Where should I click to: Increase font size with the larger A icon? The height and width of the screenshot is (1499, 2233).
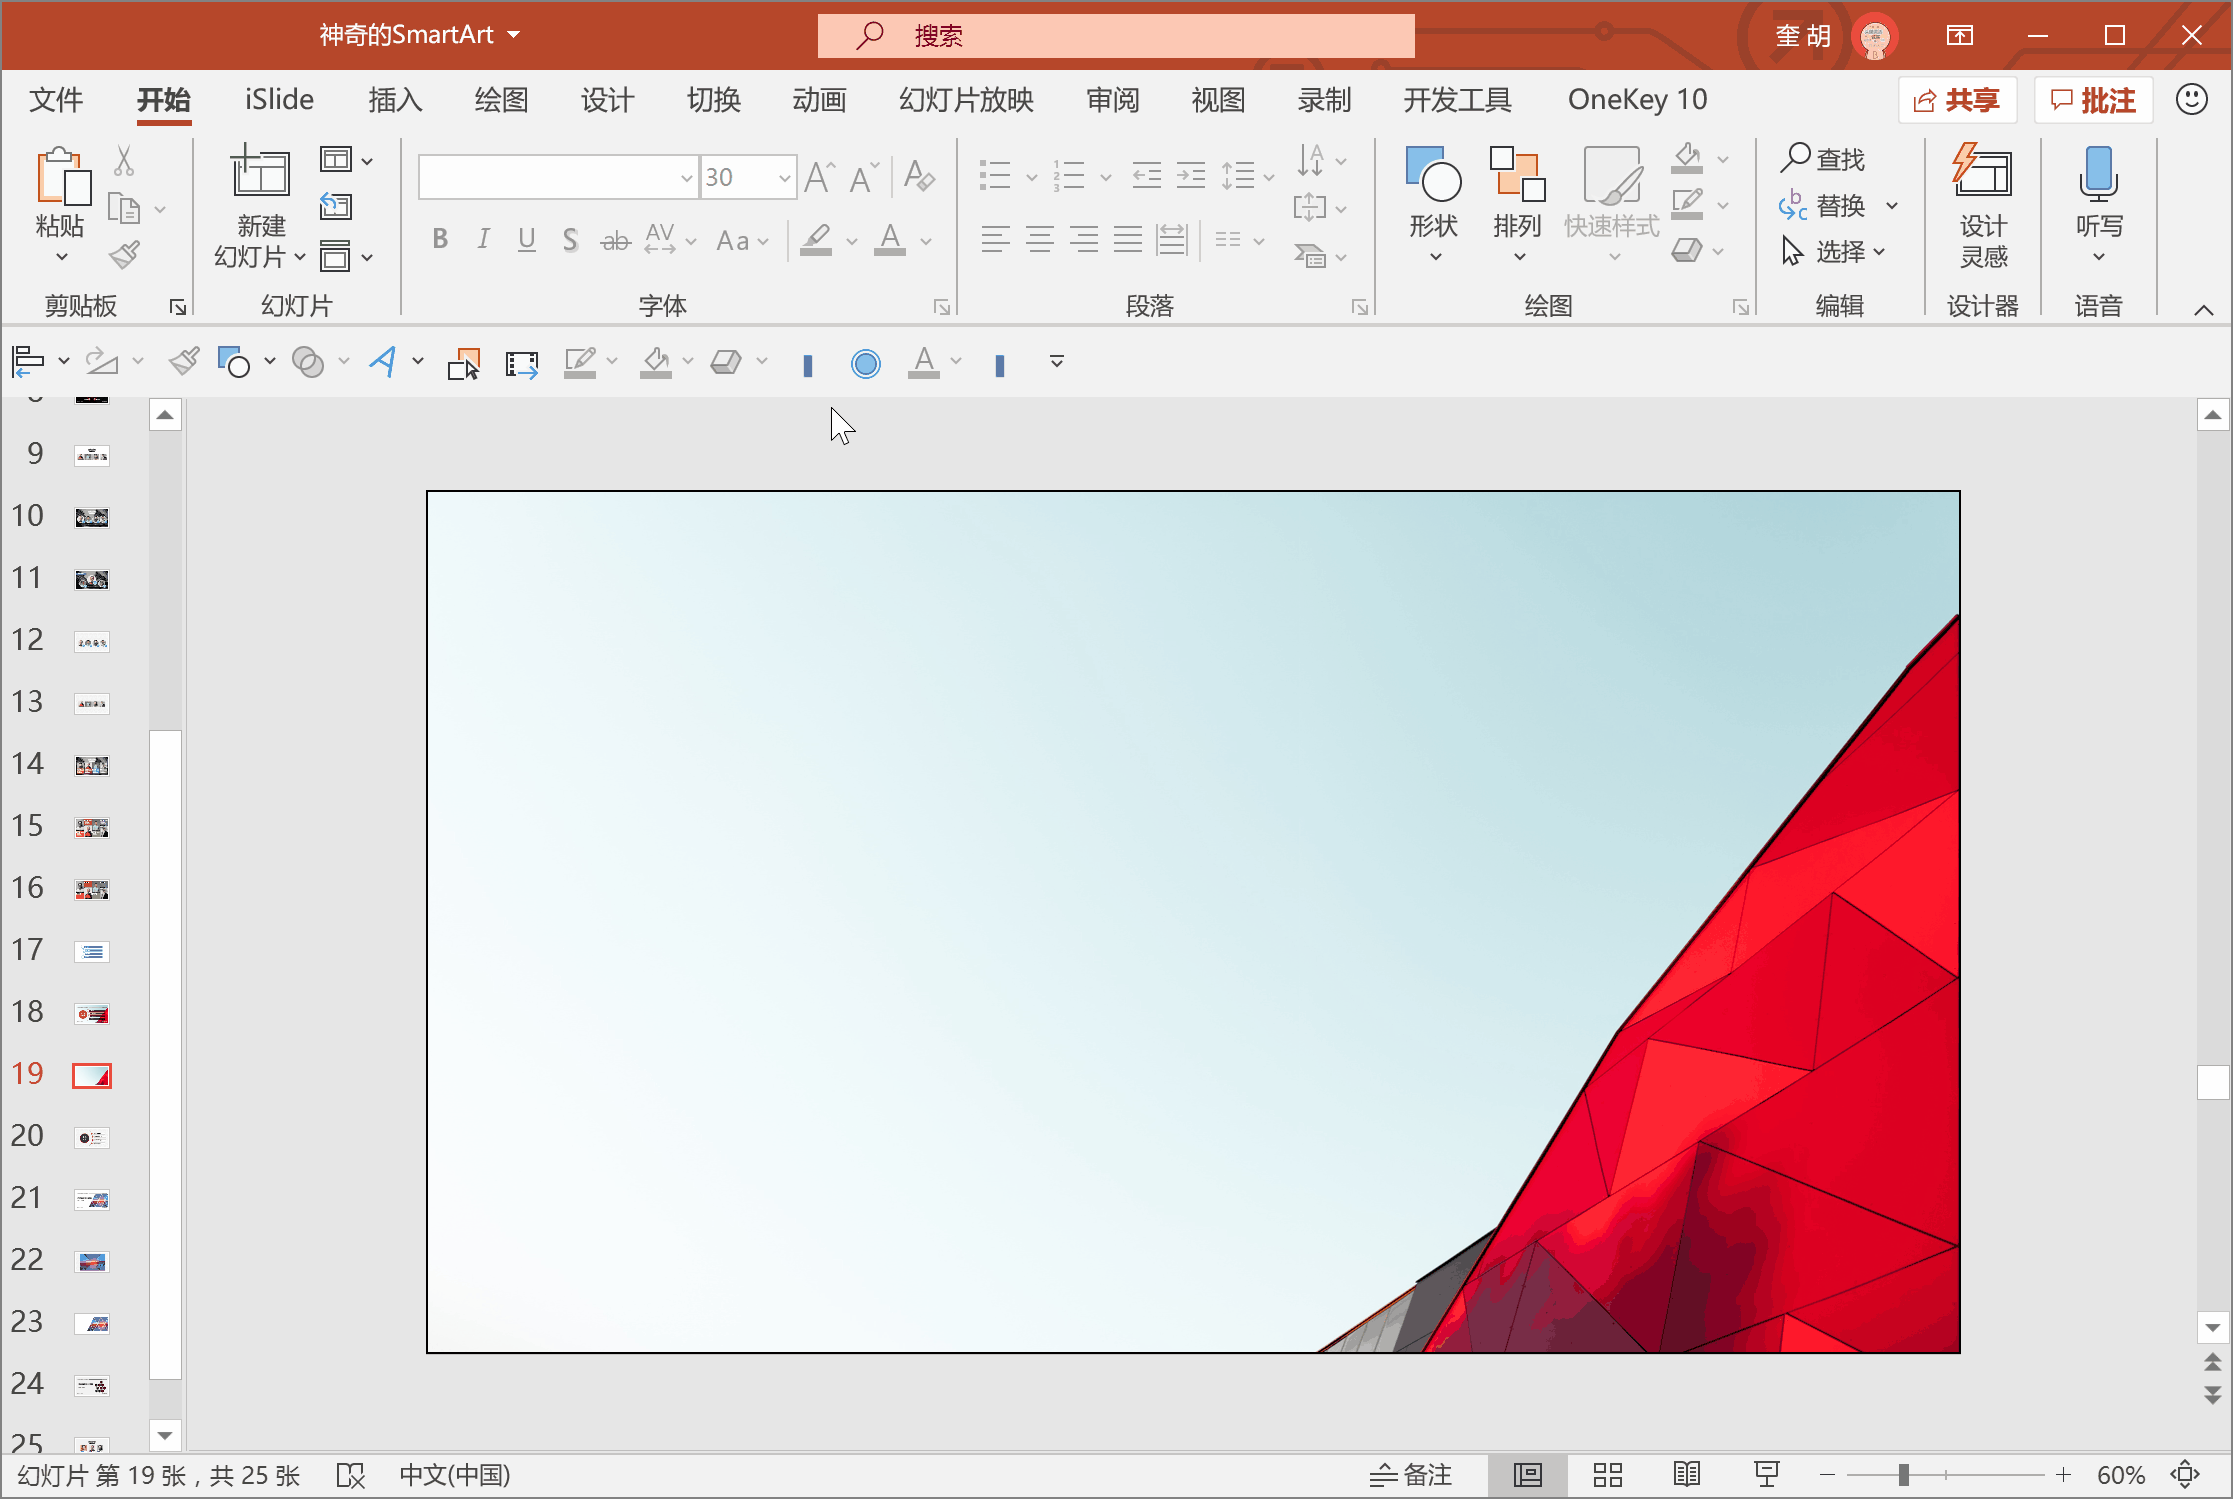(820, 177)
